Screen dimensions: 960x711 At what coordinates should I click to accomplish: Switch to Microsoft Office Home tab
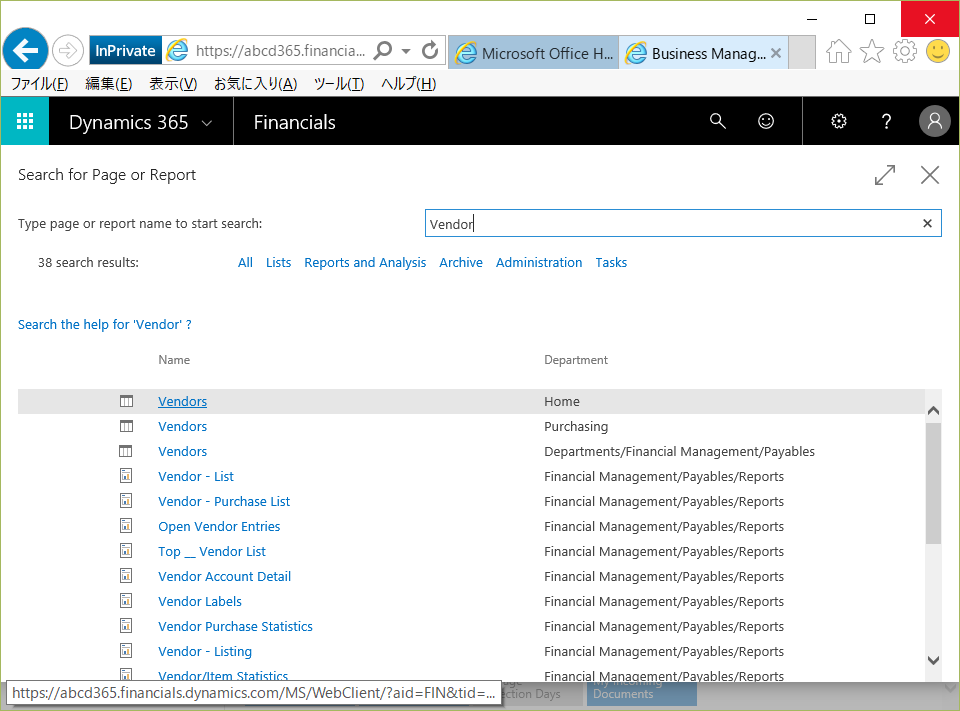[533, 53]
